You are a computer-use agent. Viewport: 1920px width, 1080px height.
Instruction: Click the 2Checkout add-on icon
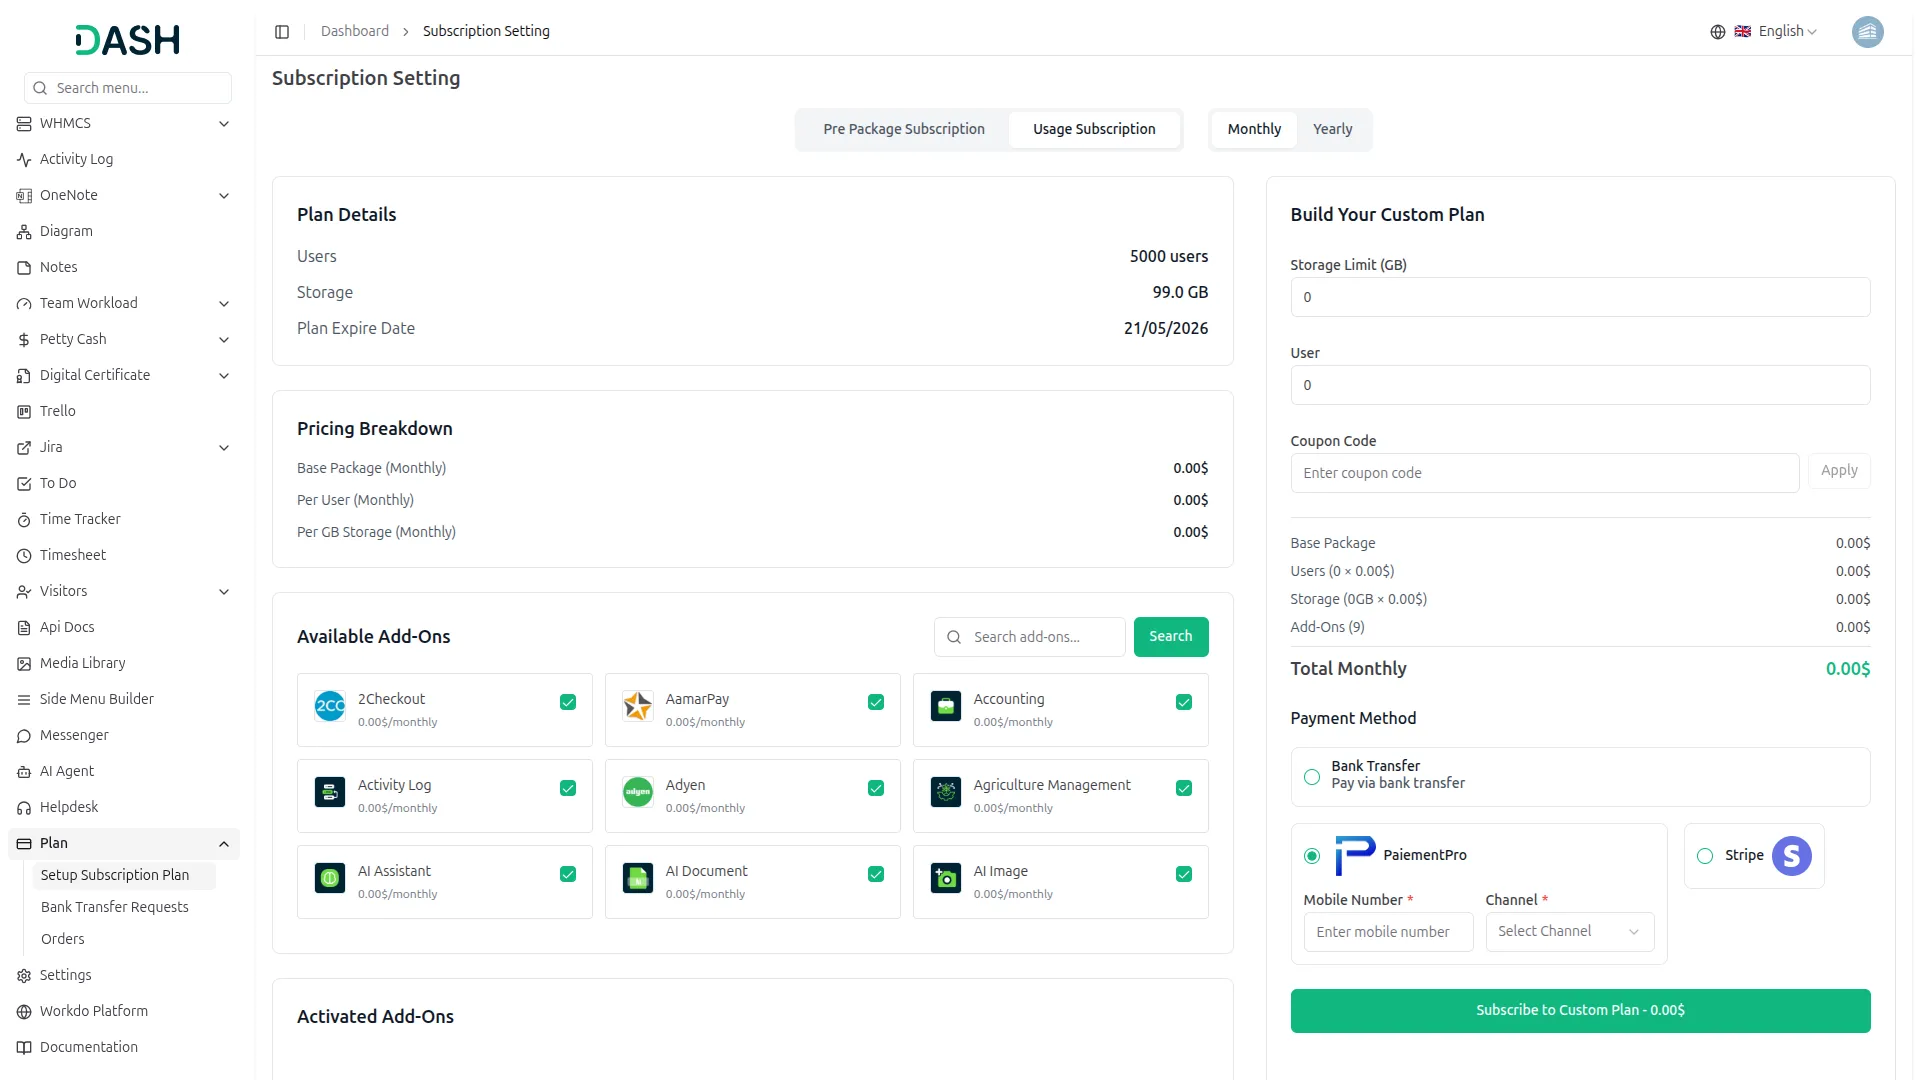(x=330, y=706)
